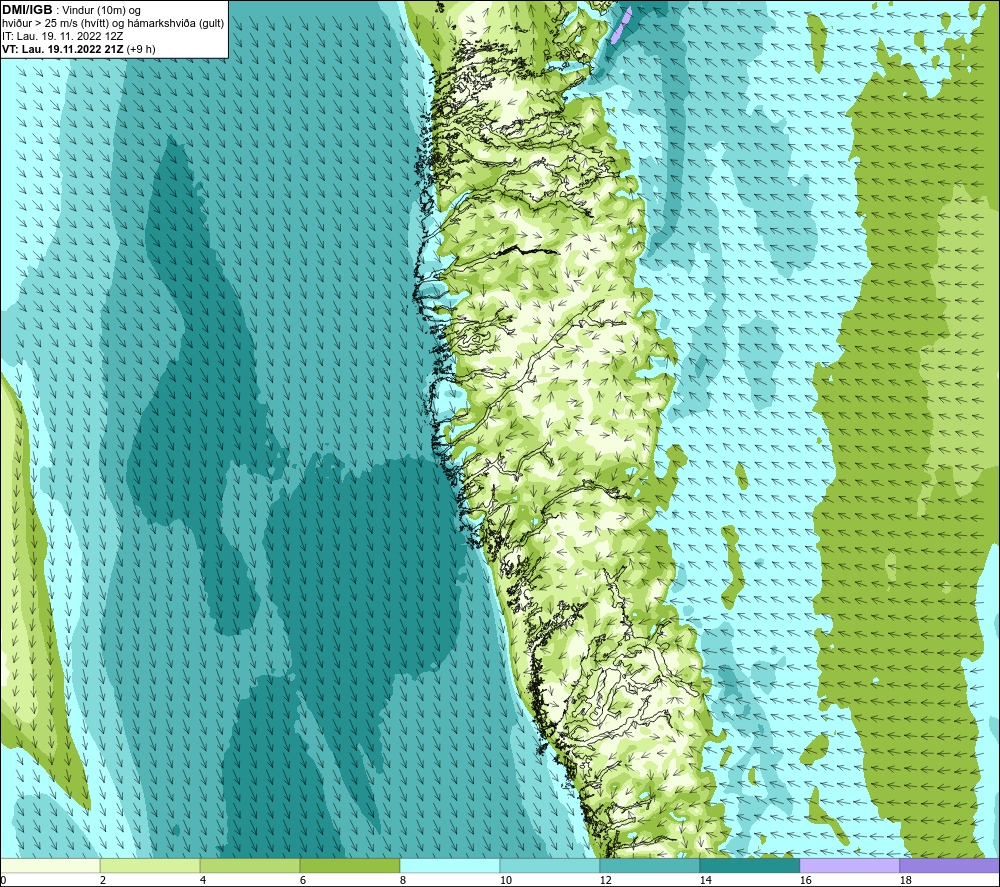Click the purple high-wind patch near the top of the map

click(621, 26)
